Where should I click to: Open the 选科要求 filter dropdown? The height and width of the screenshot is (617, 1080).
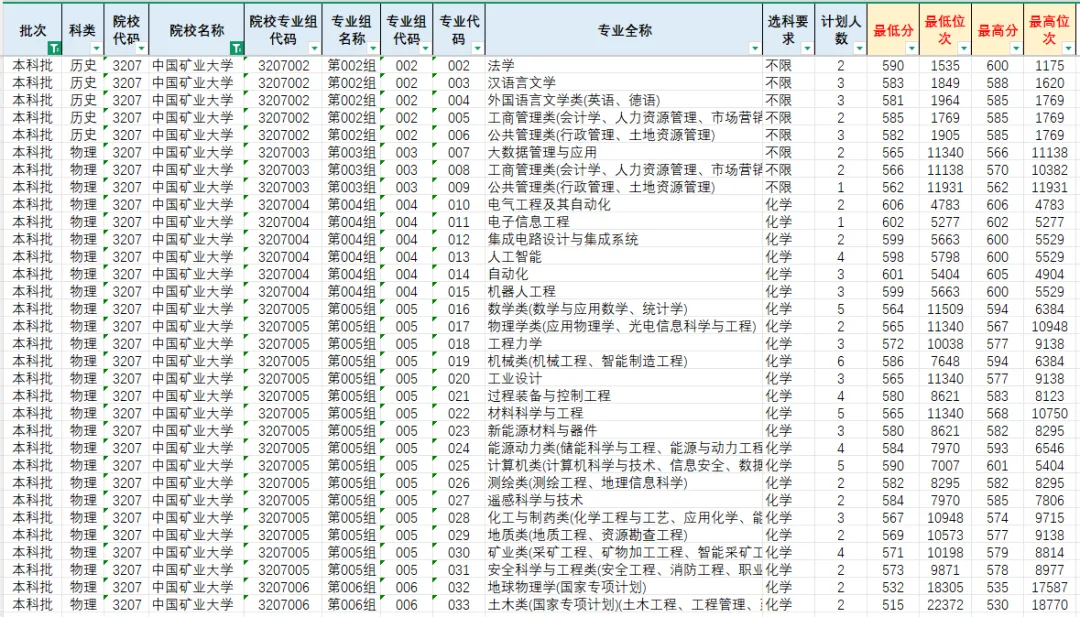[807, 48]
